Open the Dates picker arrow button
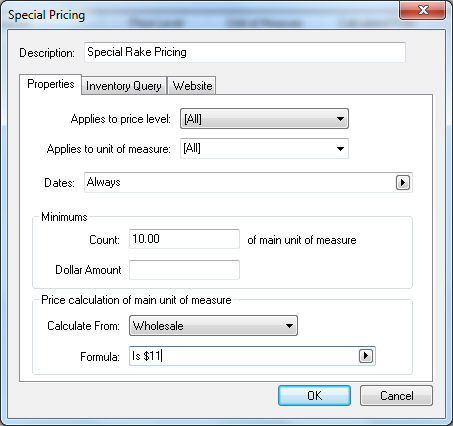This screenshot has height=426, width=453. pos(403,182)
